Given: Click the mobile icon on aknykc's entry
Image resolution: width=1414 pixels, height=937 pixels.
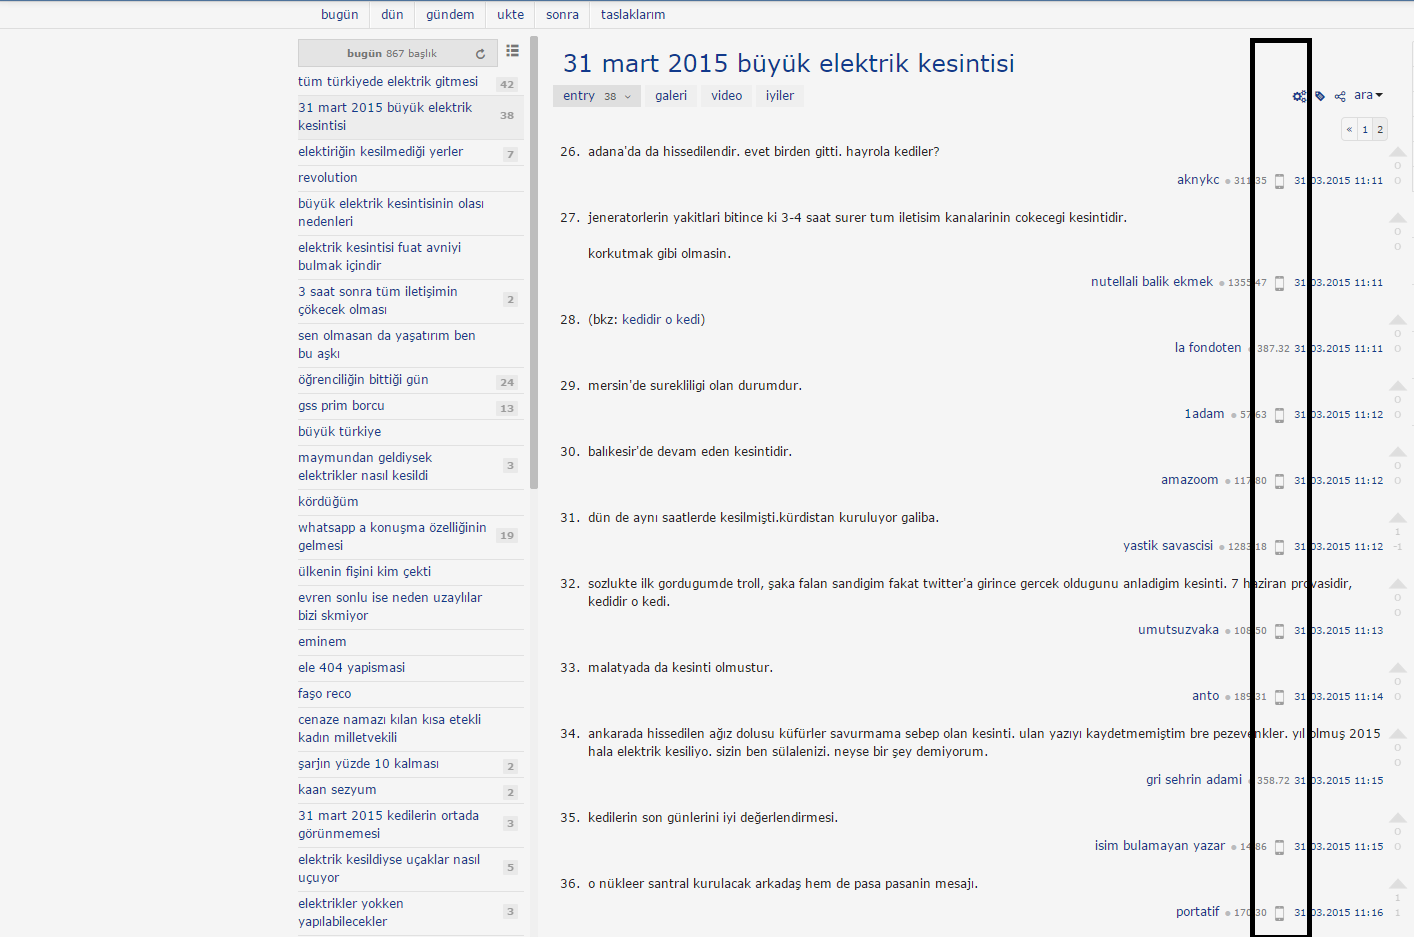Looking at the screenshot, I should [1279, 181].
